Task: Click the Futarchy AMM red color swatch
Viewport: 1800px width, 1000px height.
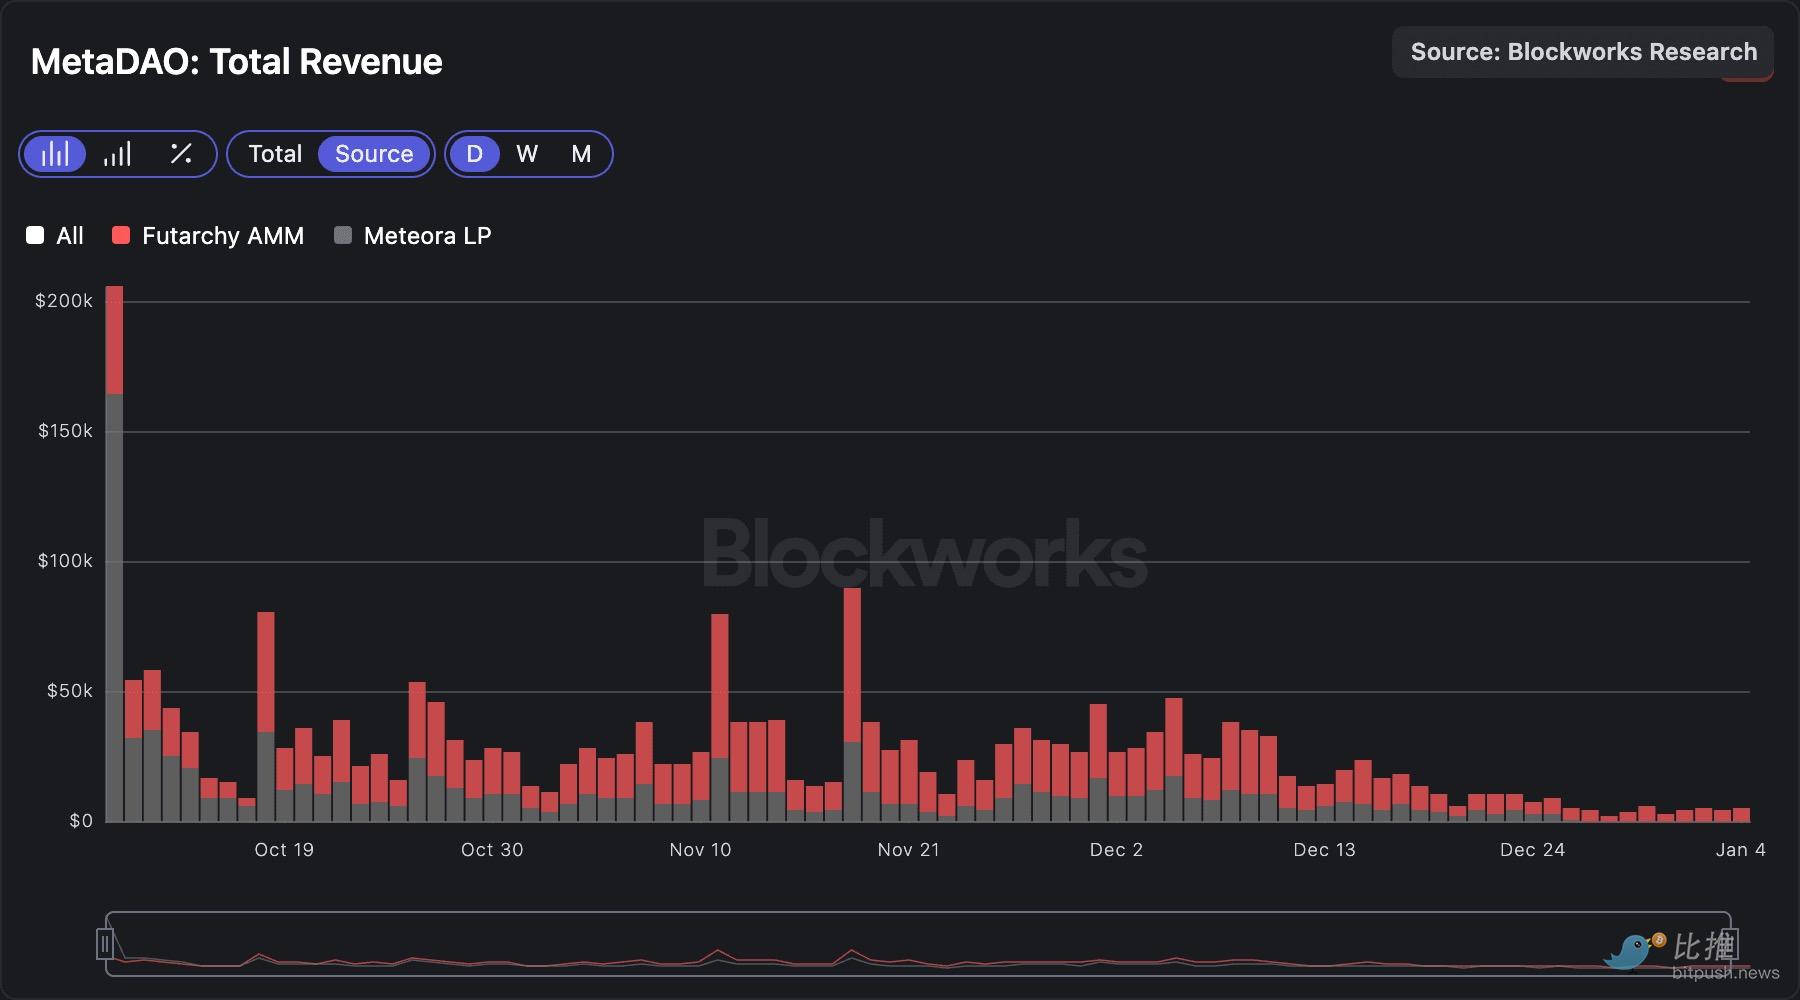Action: coord(121,235)
